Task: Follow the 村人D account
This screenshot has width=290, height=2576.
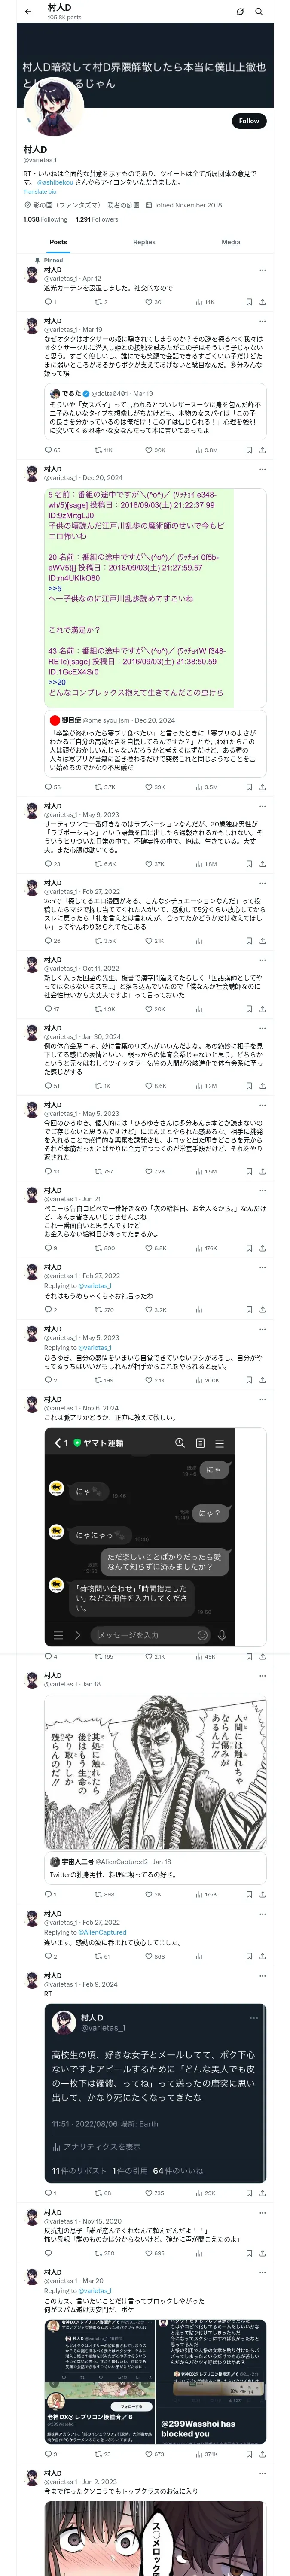Action: click(248, 121)
